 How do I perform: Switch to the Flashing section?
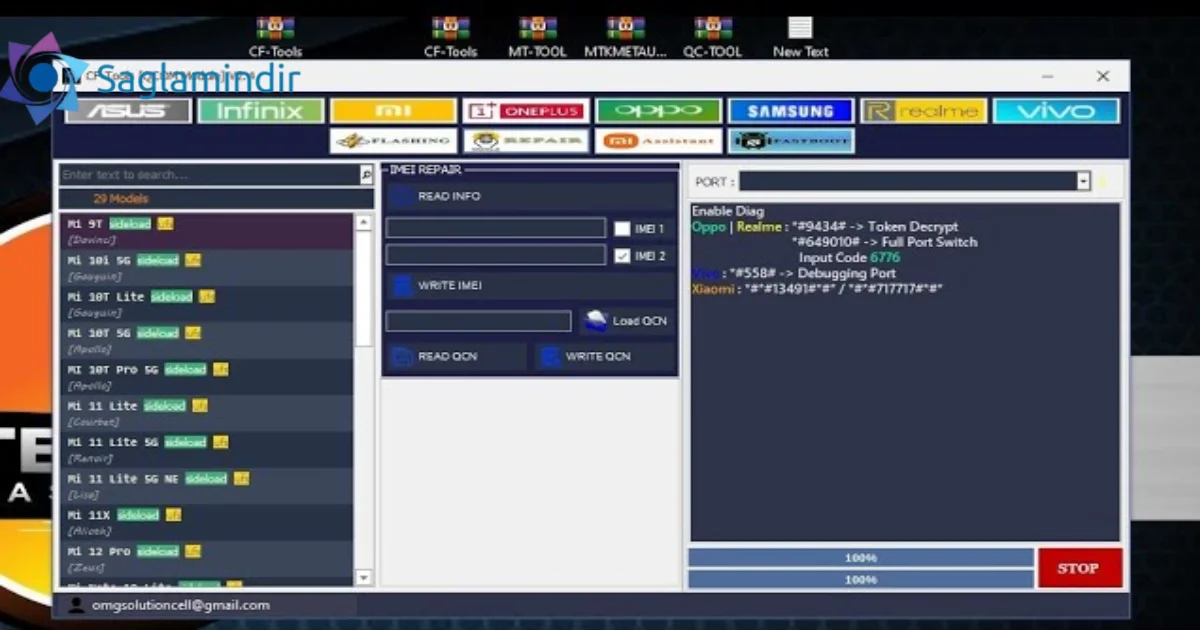coord(393,141)
